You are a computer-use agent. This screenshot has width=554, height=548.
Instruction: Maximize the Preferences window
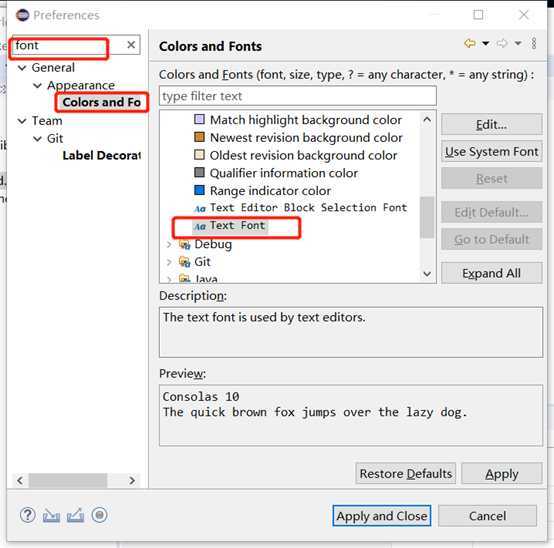coord(478,15)
